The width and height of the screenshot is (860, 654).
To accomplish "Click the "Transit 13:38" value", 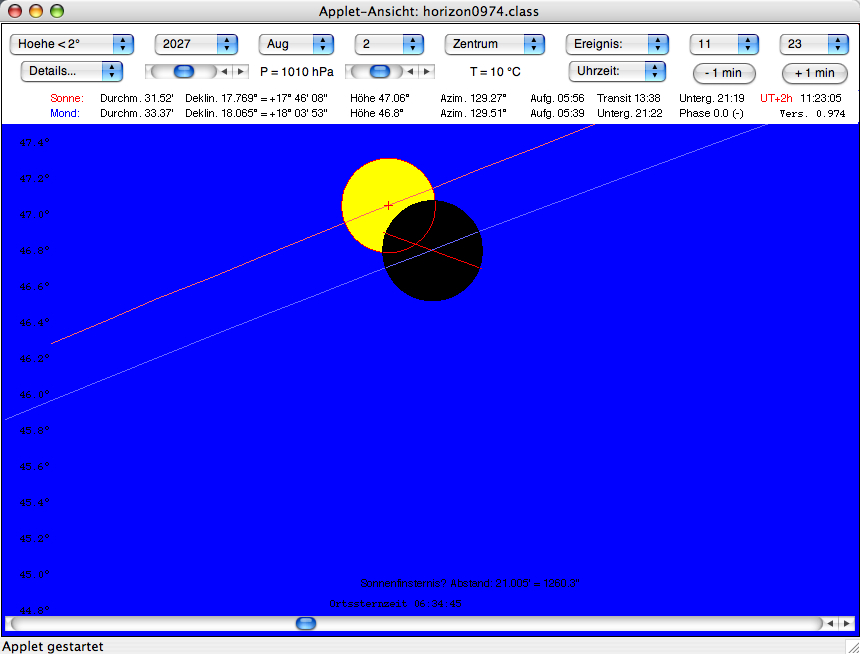I will point(629,98).
